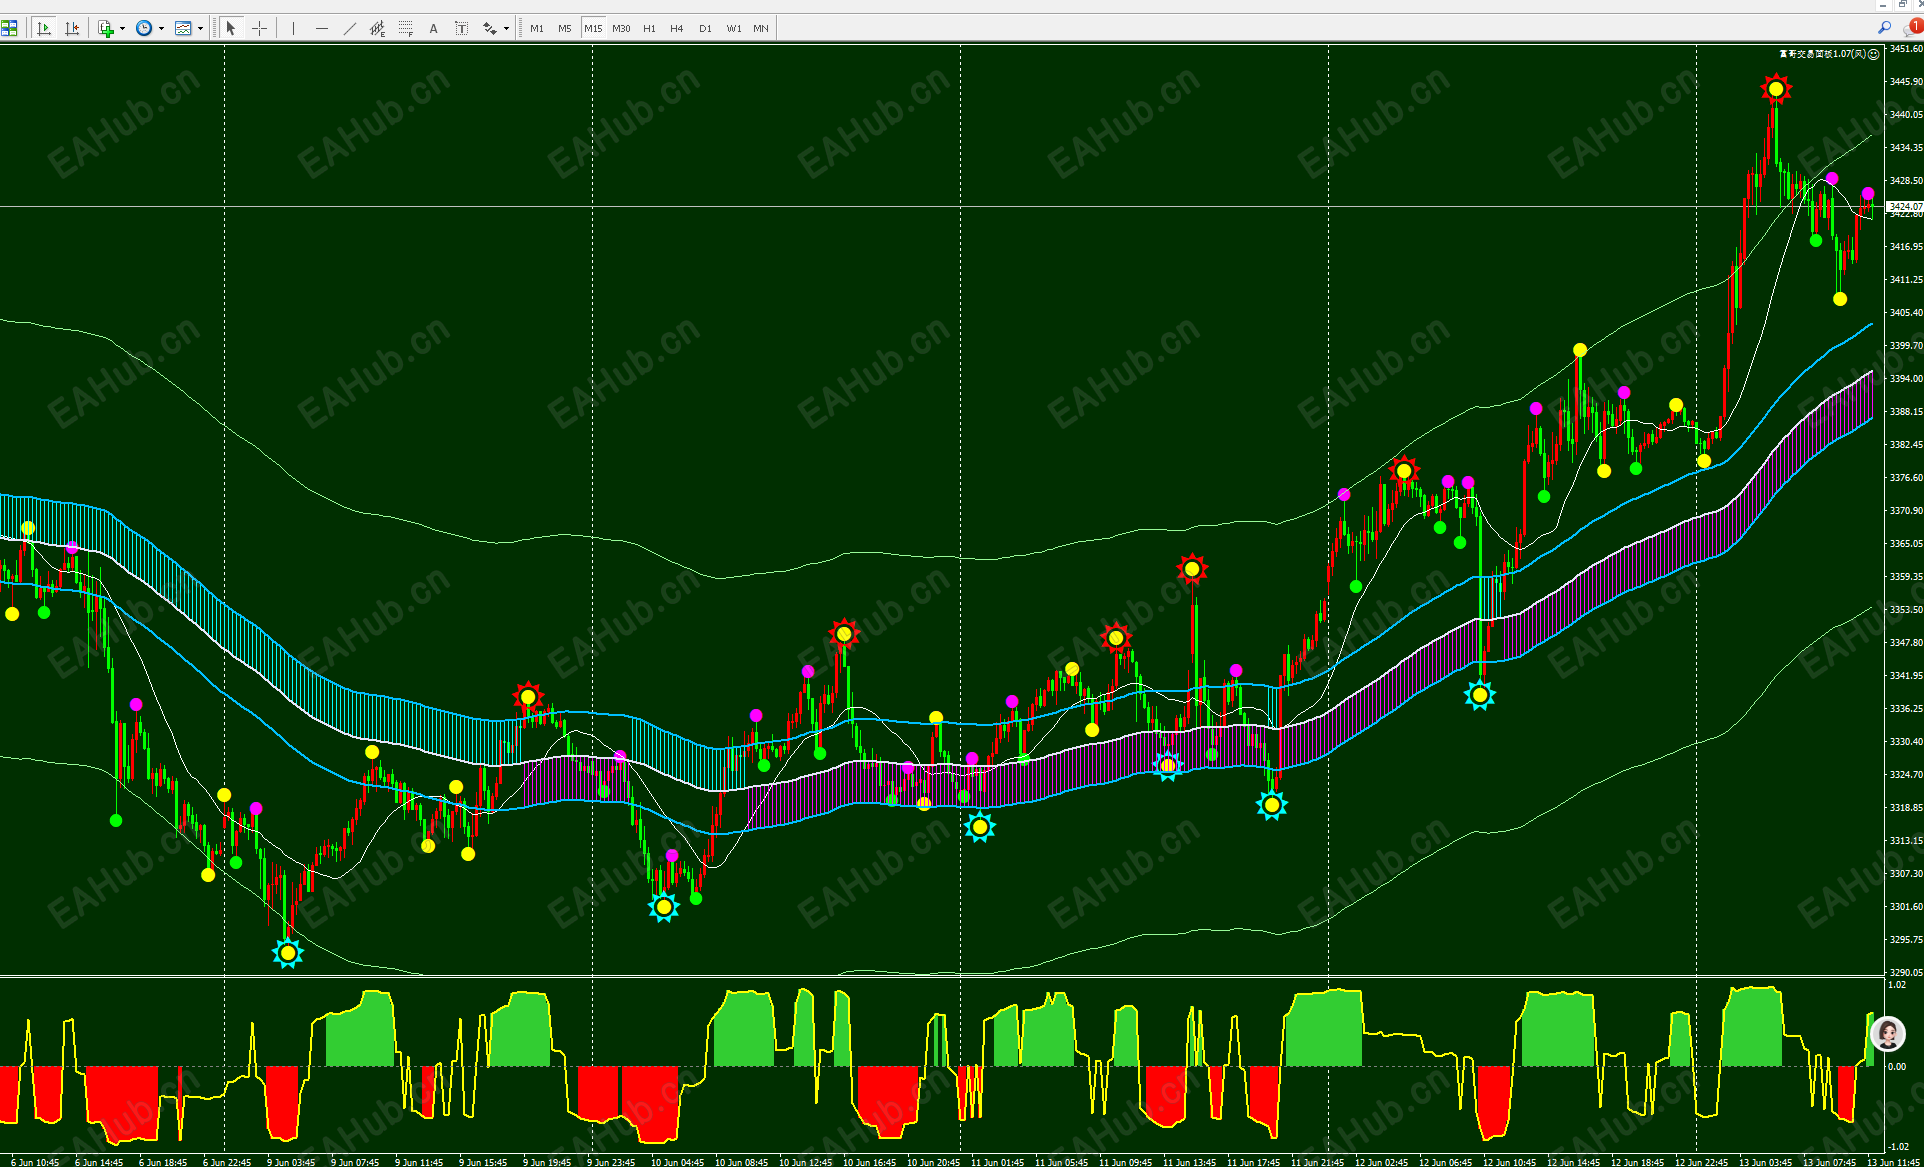Viewport: 1924px width, 1167px height.
Task: Select the text label tool
Action: coord(461,28)
